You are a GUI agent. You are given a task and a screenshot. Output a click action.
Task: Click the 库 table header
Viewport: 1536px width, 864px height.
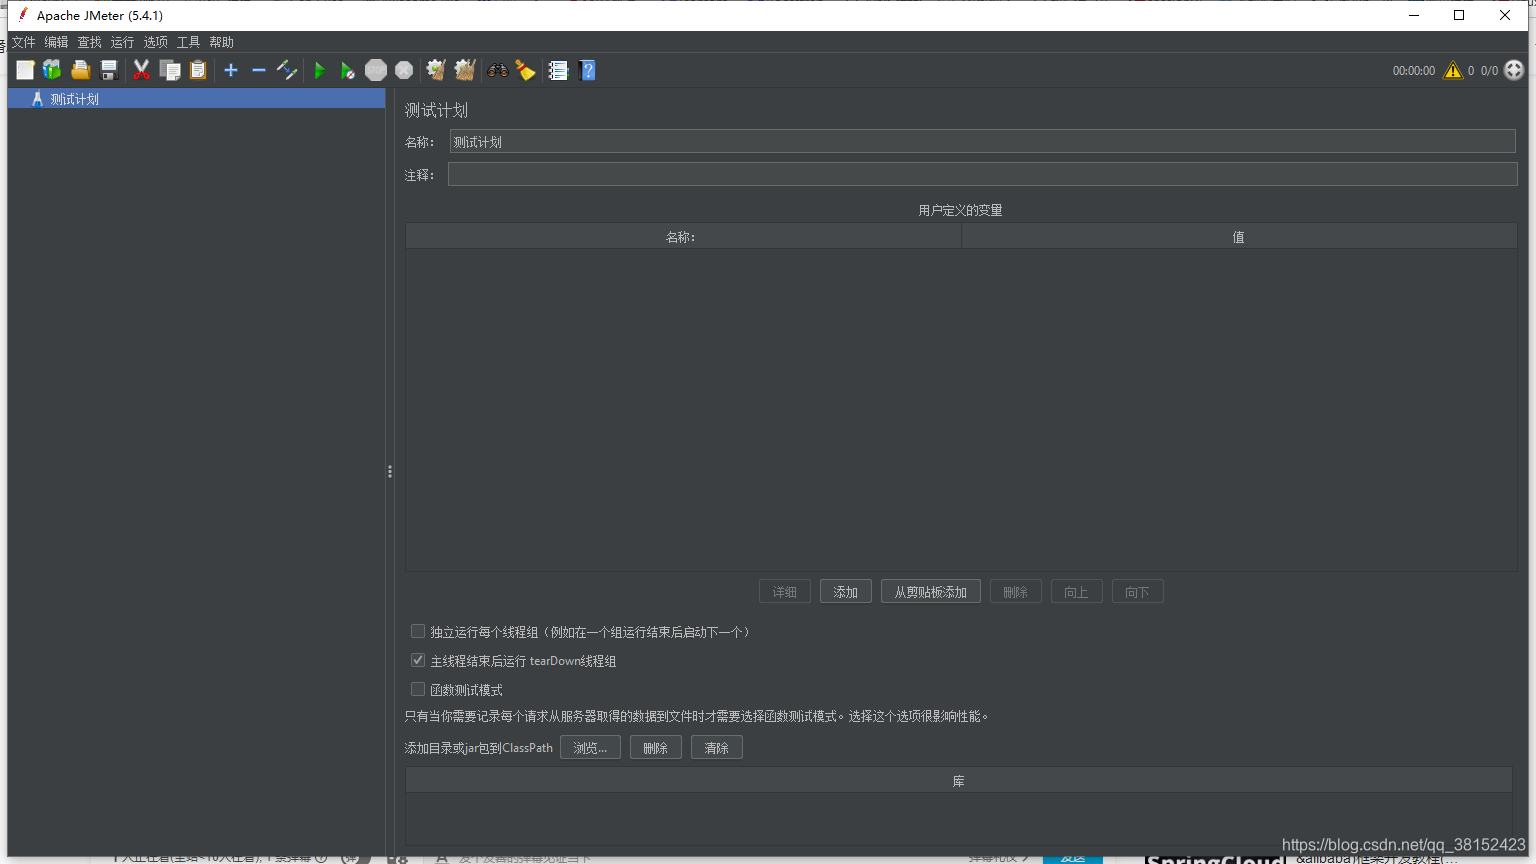[959, 781]
